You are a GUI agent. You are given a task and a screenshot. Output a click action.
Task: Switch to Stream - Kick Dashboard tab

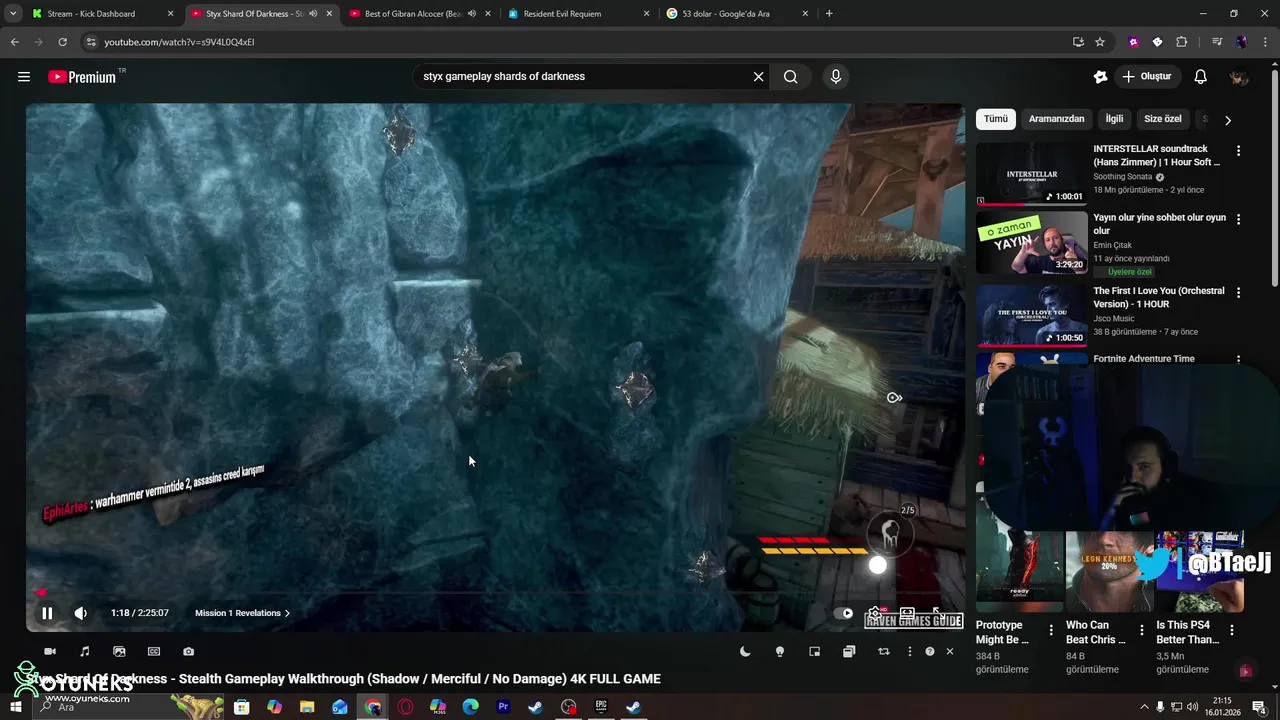click(103, 14)
